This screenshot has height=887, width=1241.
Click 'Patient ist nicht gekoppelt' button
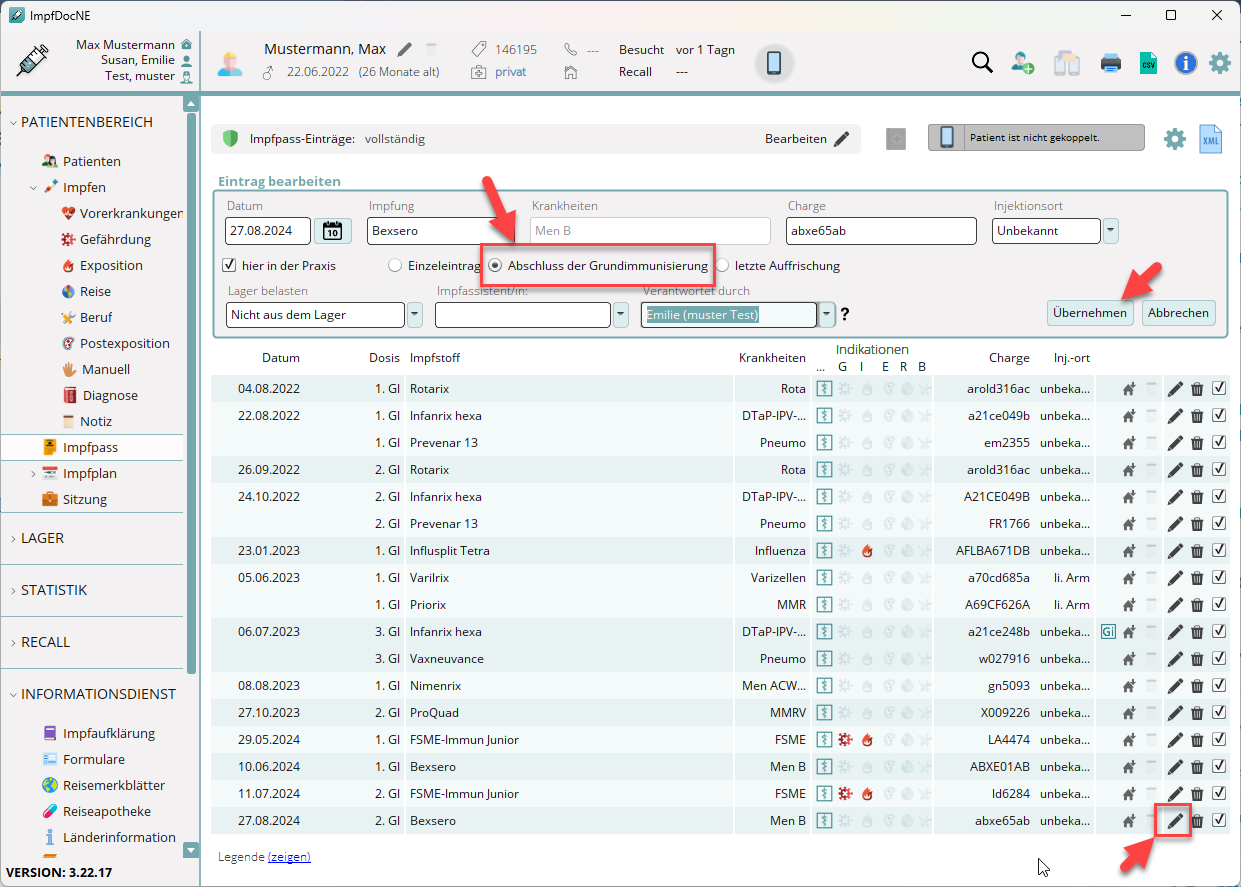1036,138
